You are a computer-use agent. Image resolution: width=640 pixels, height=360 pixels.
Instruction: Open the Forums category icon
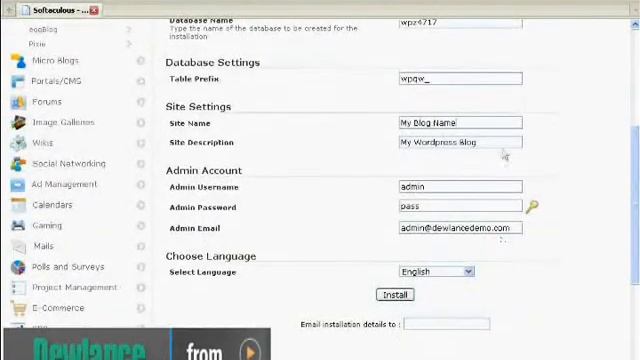point(18,102)
